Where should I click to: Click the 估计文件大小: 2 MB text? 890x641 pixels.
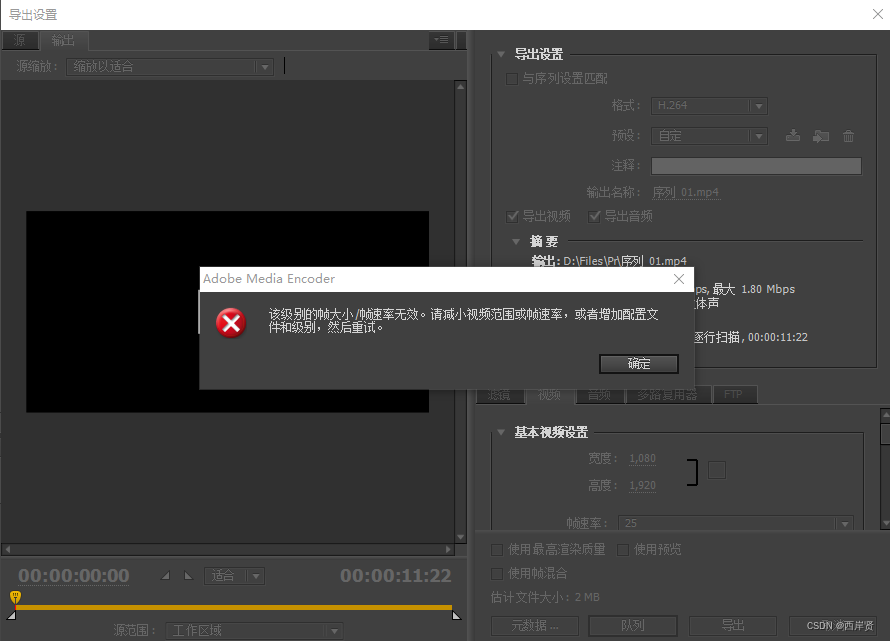pyautogui.click(x=545, y=597)
